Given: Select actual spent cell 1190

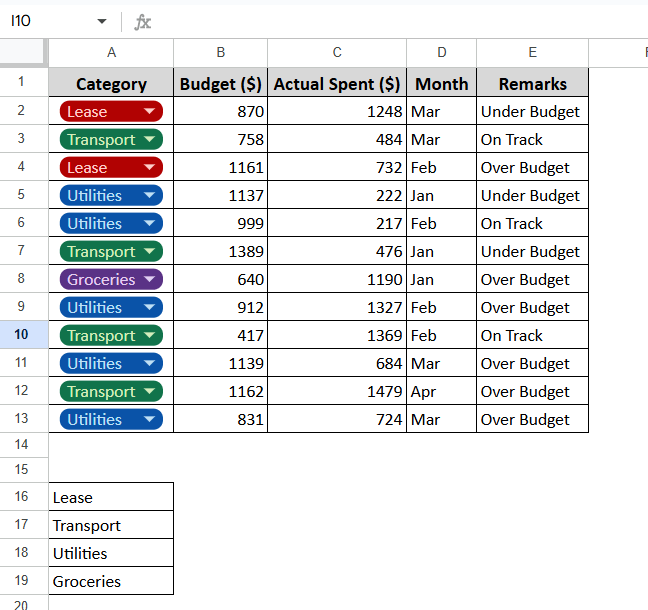Looking at the screenshot, I should 337,279.
